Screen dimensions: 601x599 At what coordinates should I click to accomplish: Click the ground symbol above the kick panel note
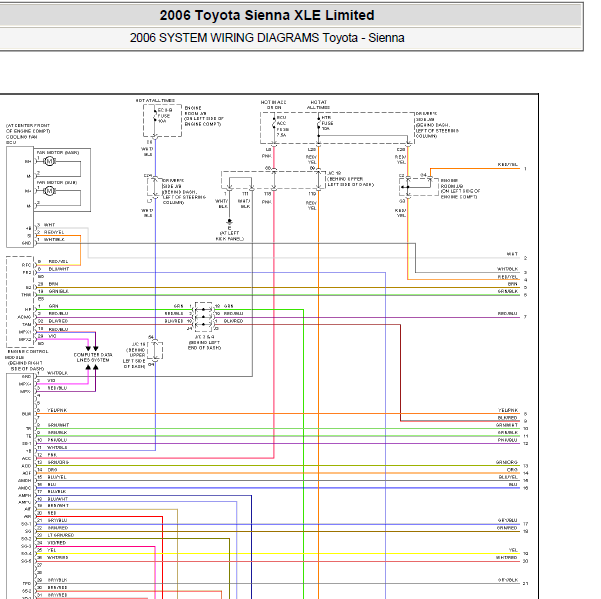coord(229,223)
